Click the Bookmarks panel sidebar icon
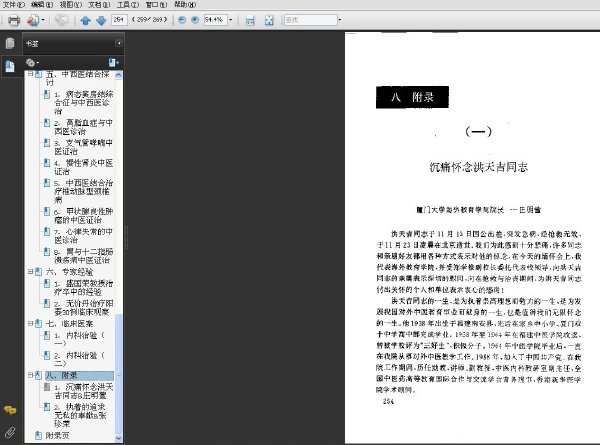This screenshot has width=600, height=445. pos(10,66)
